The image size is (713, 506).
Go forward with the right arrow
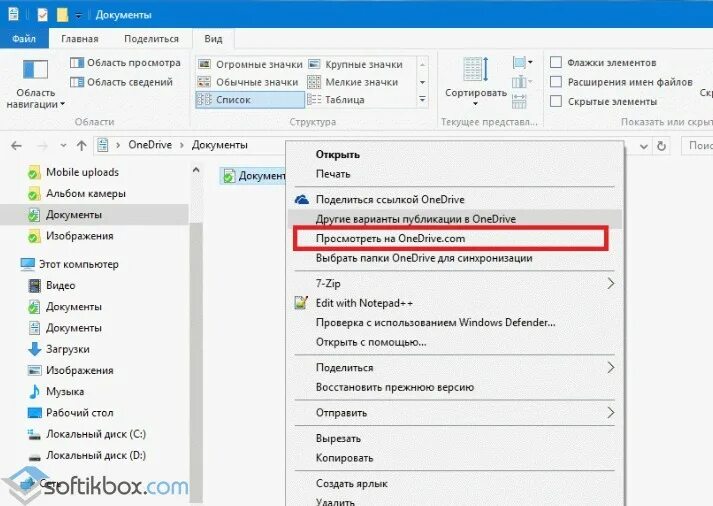click(x=42, y=145)
